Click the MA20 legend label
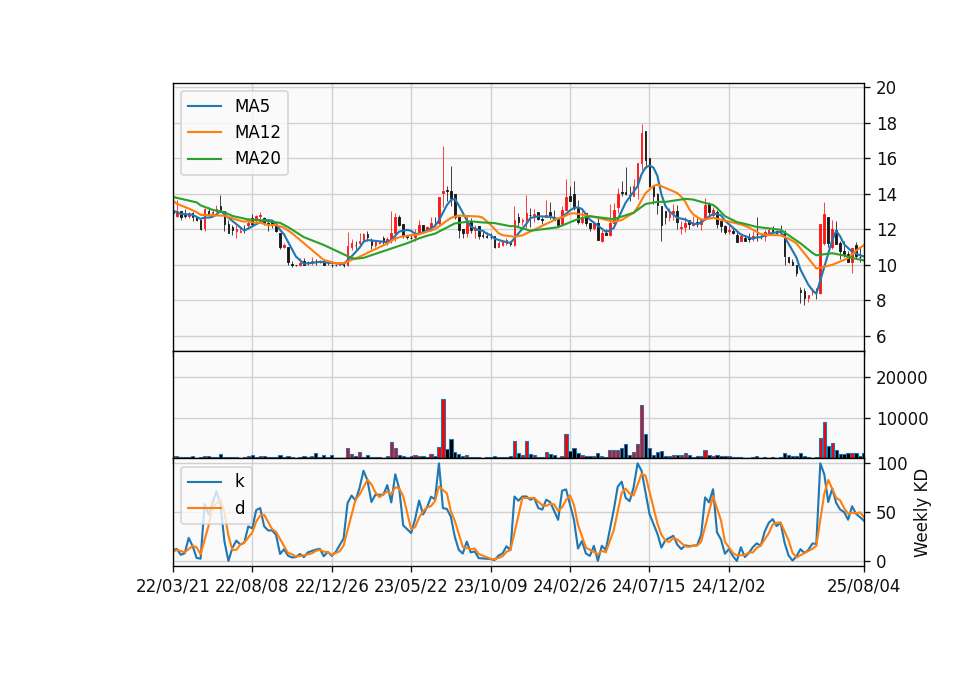This screenshot has height=690, width=960. 257,159
